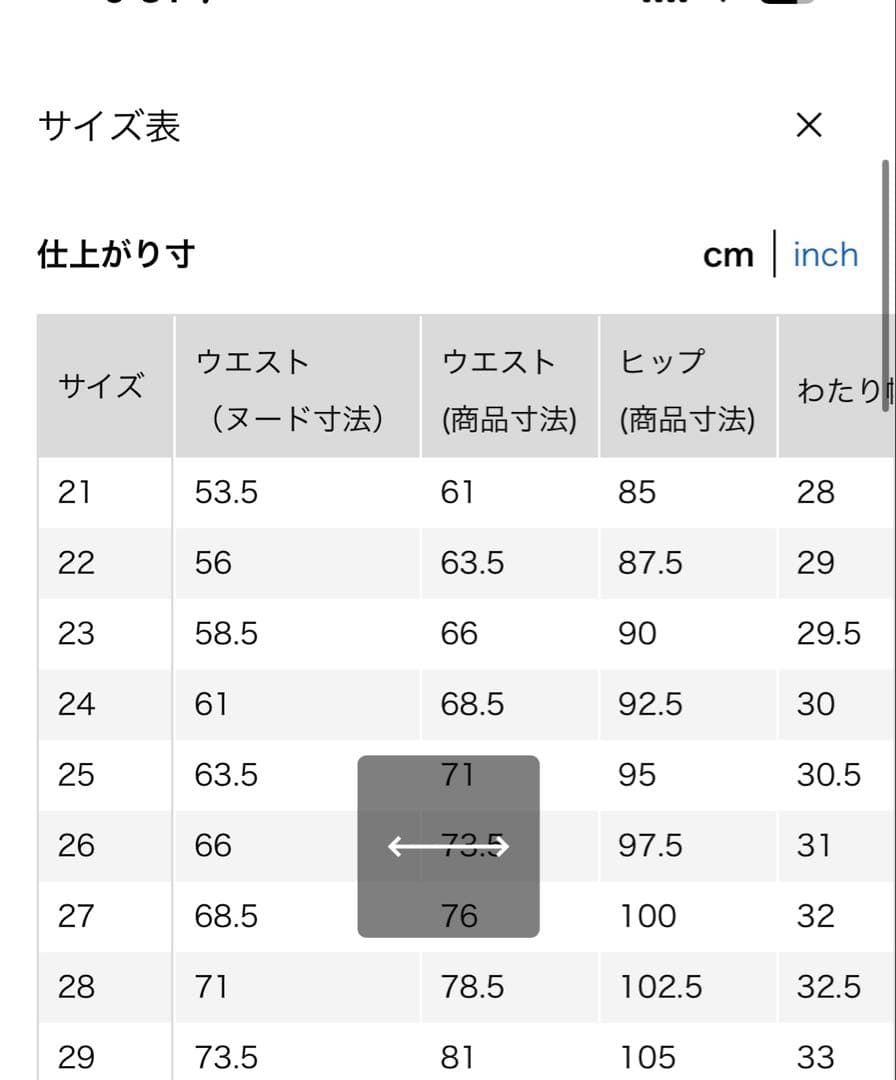Select cm unit option
896x1080 pixels.
[x=728, y=256]
